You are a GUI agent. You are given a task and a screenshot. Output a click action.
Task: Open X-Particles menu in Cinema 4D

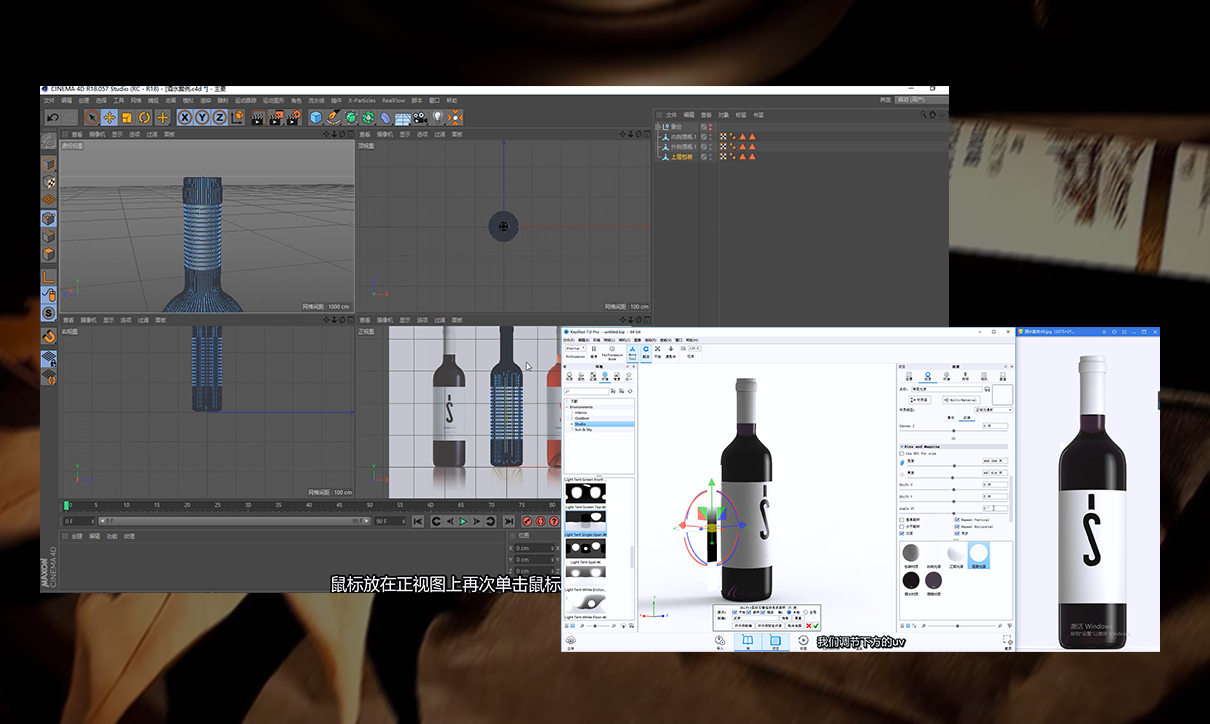click(362, 100)
